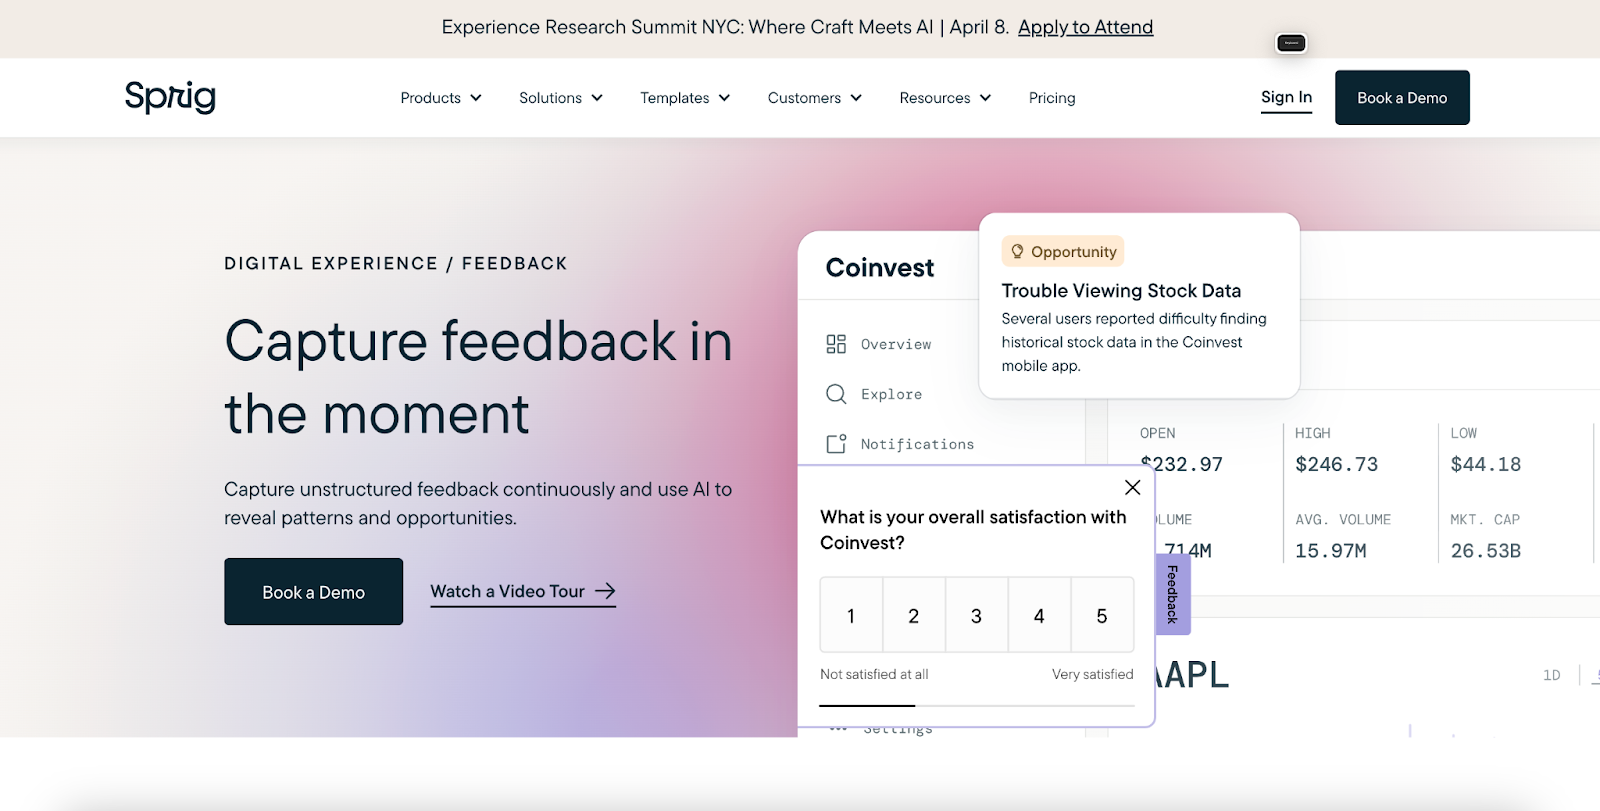Click the Not satisfied at all label
Screen dimensions: 1600x811
tap(874, 674)
